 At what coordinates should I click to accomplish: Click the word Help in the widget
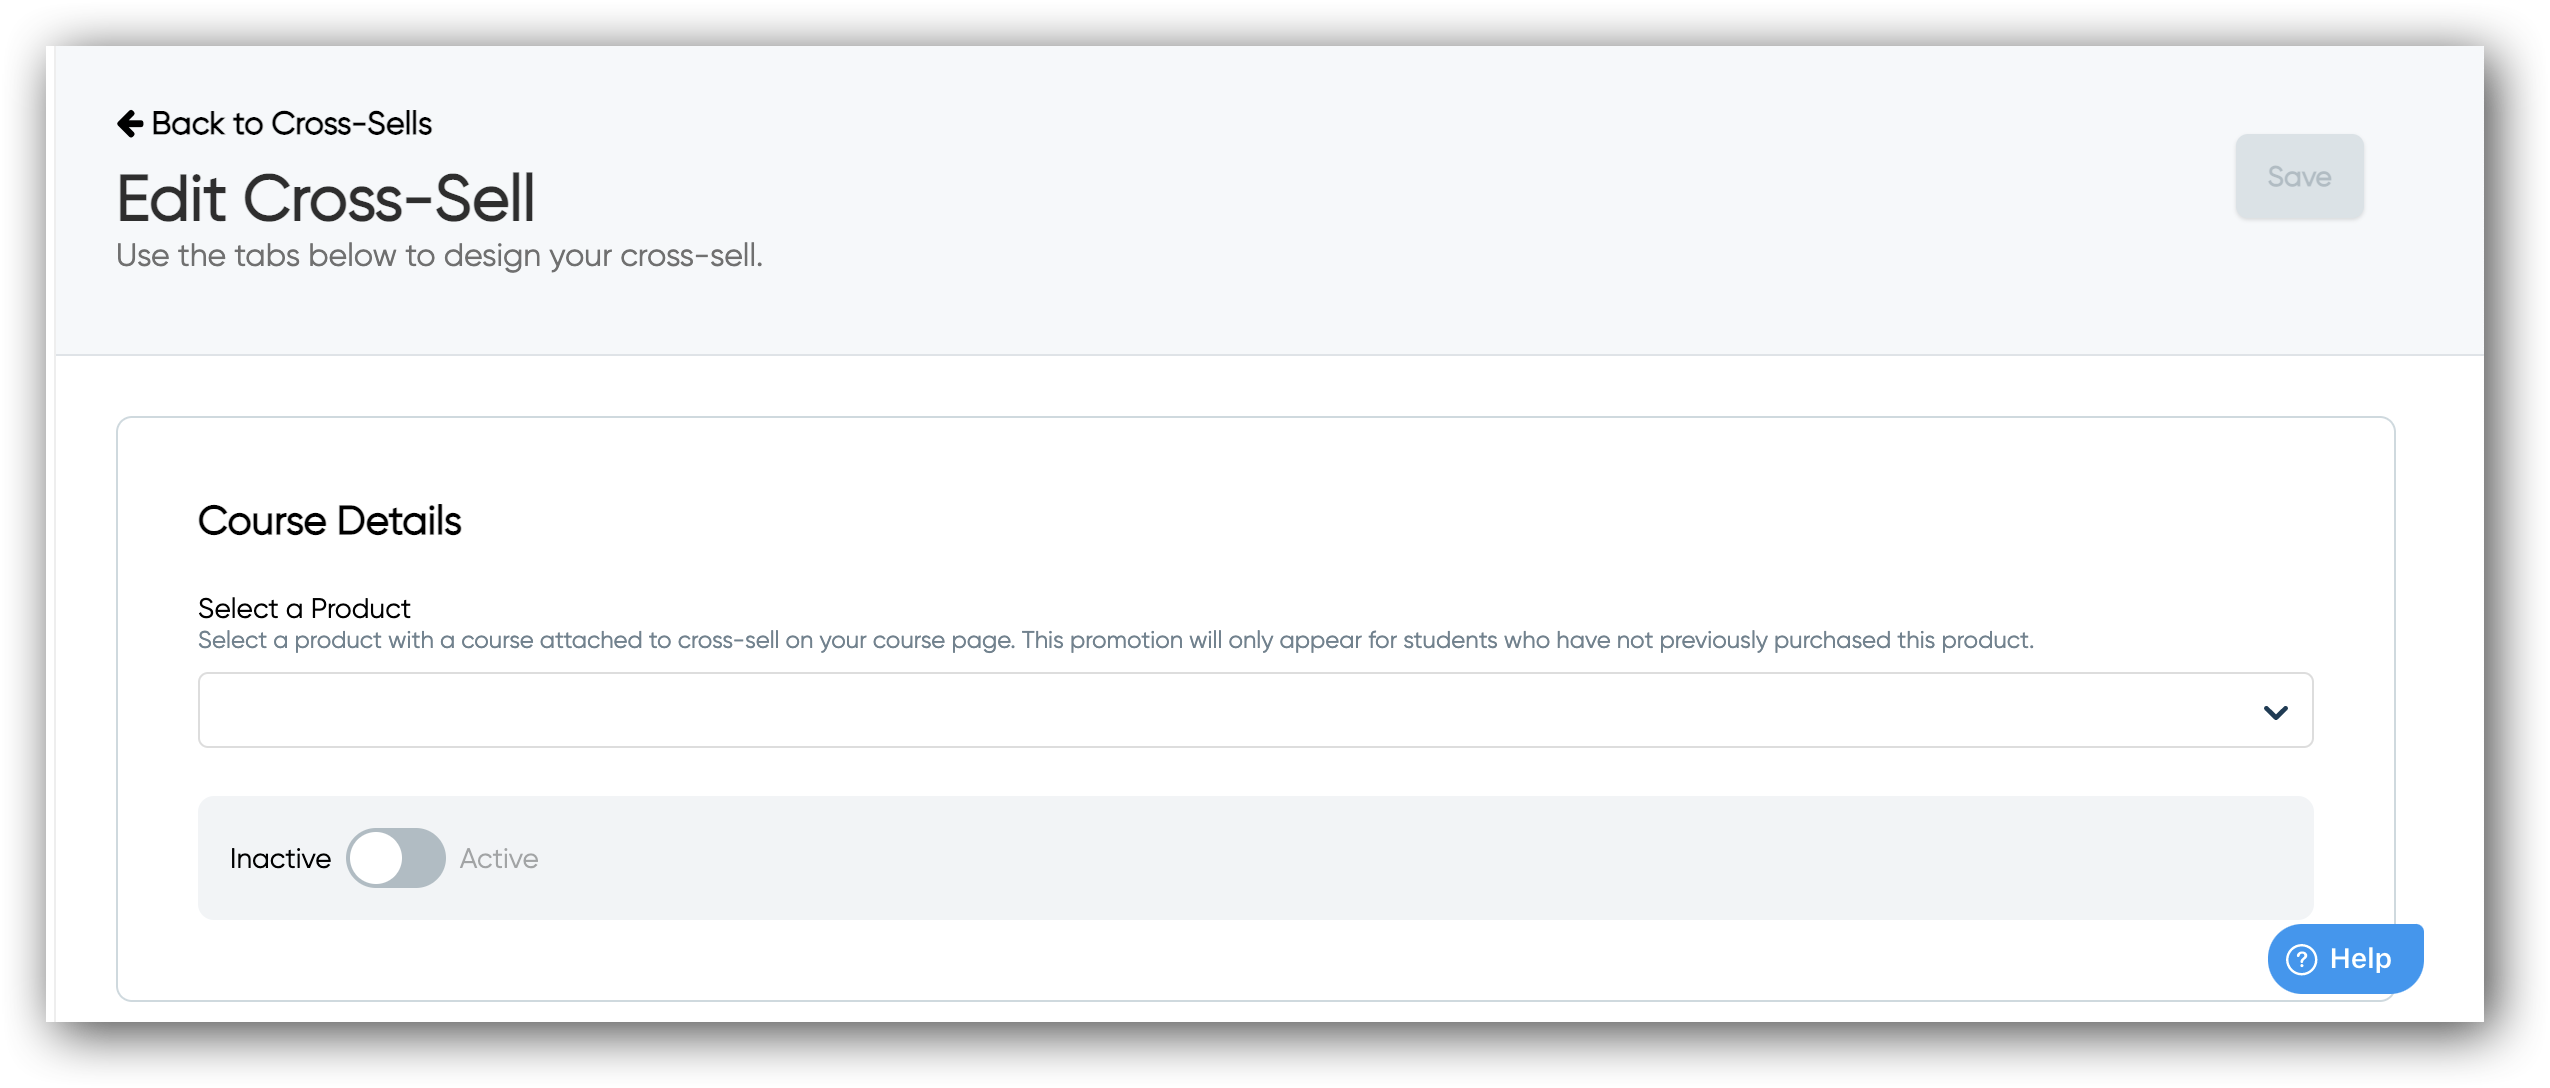pos(2360,959)
